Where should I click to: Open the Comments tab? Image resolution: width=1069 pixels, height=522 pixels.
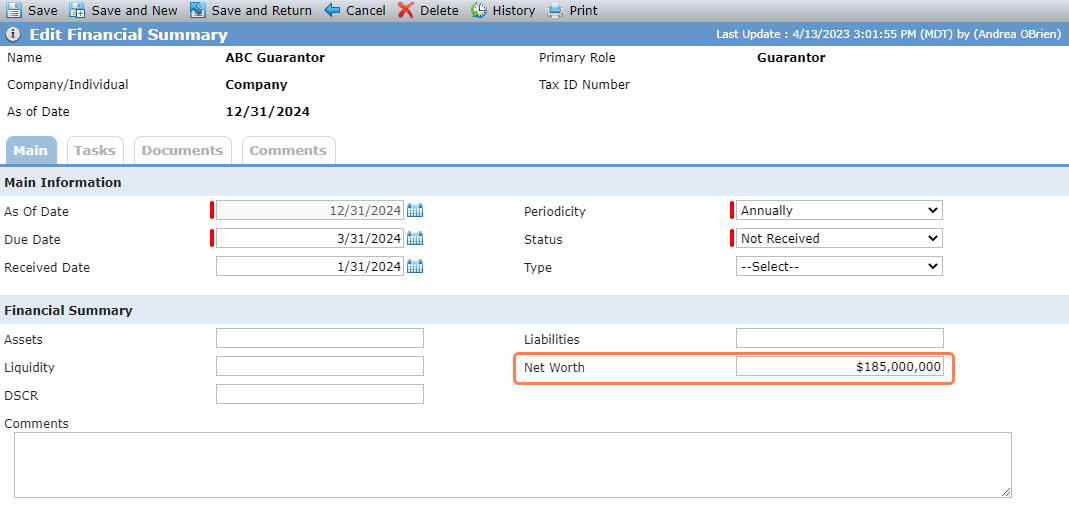coord(288,151)
